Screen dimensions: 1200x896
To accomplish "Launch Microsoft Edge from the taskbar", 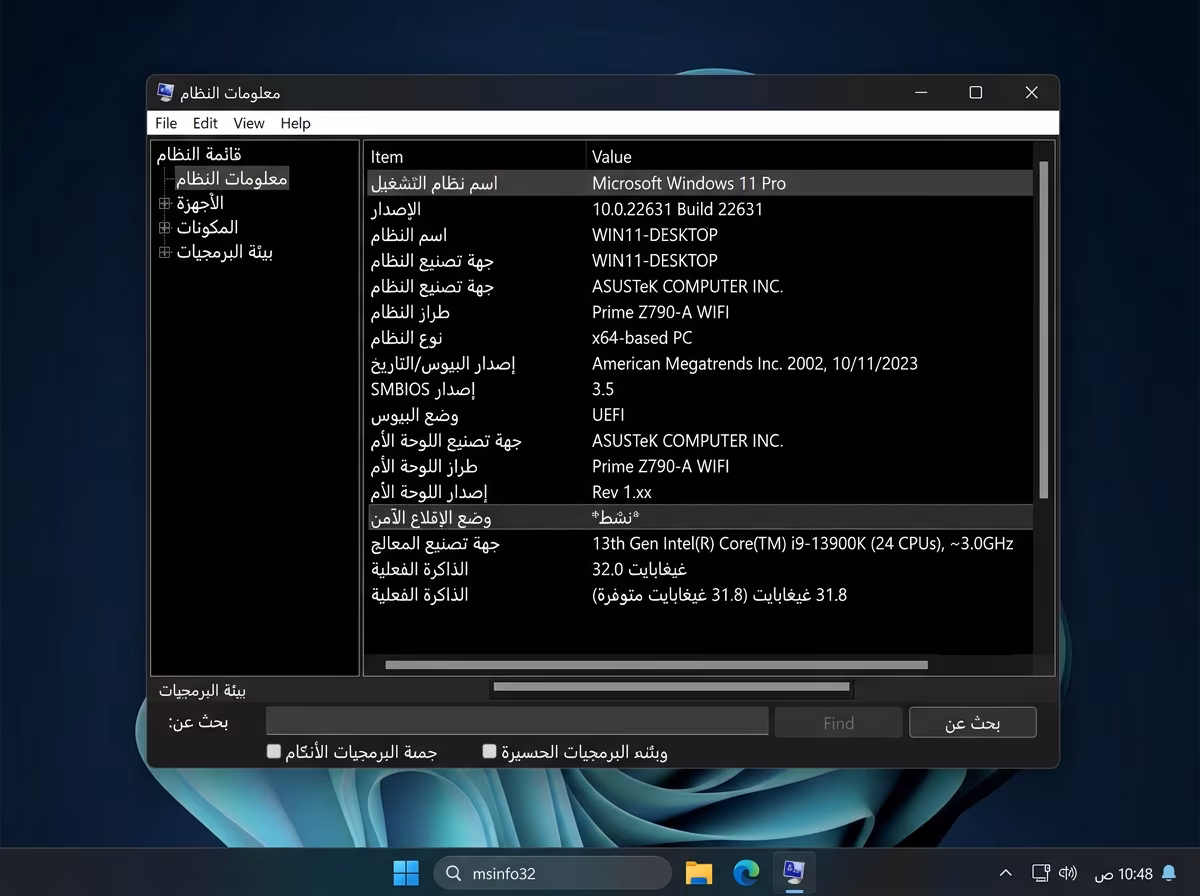I will click(x=746, y=873).
